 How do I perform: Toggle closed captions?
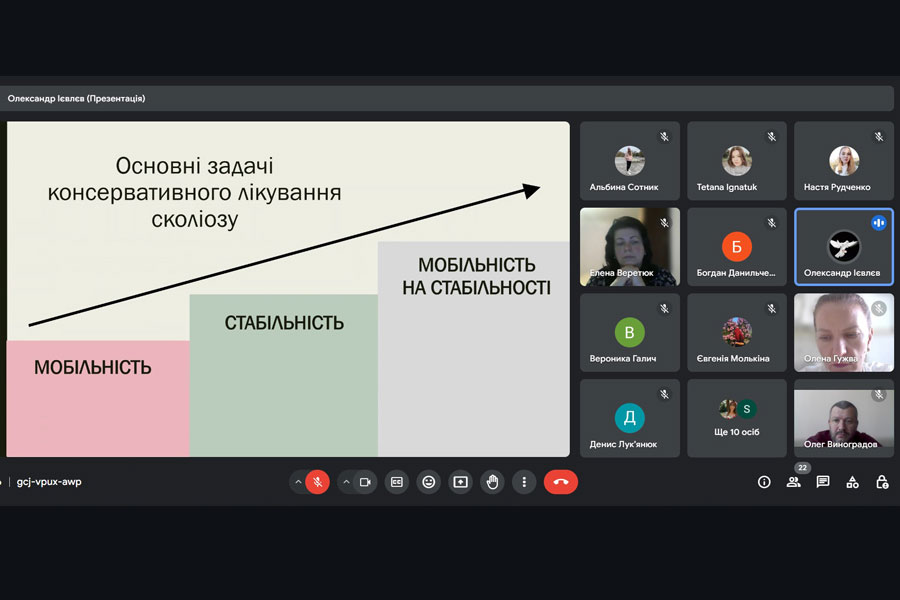click(x=397, y=482)
